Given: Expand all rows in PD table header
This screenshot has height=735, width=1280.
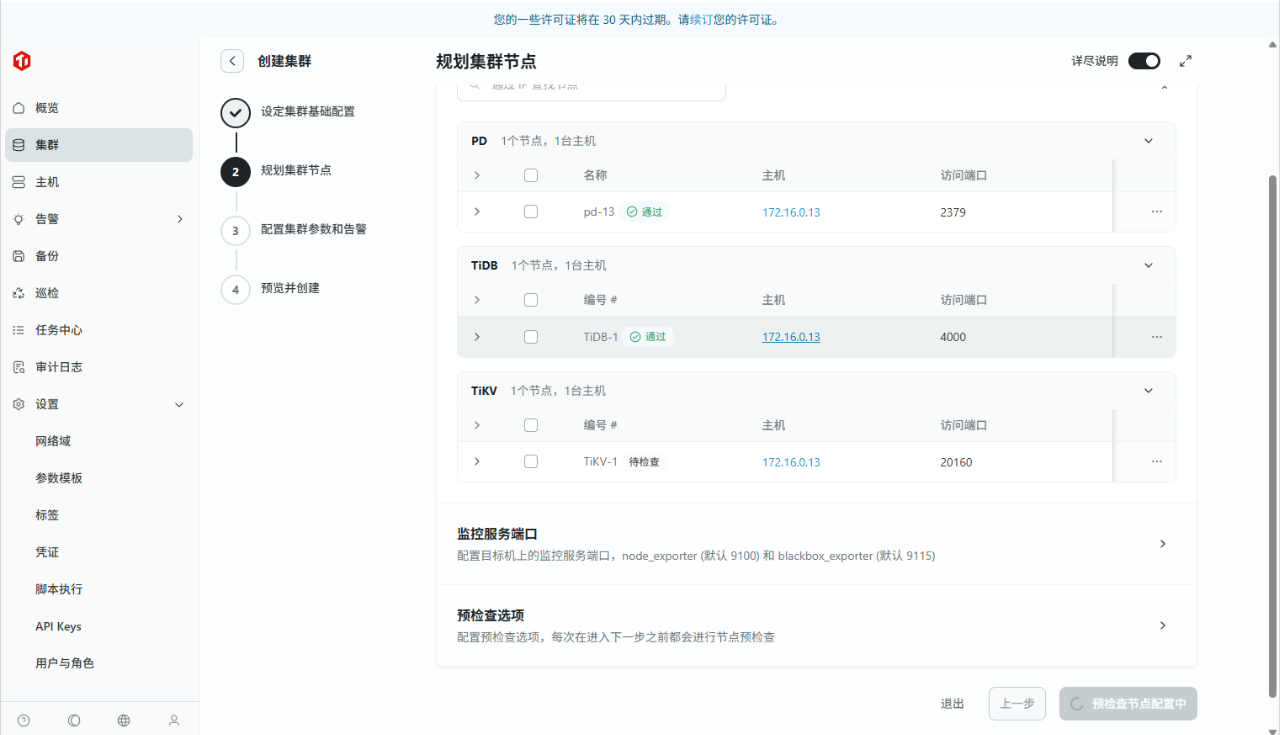Looking at the screenshot, I should 477,175.
